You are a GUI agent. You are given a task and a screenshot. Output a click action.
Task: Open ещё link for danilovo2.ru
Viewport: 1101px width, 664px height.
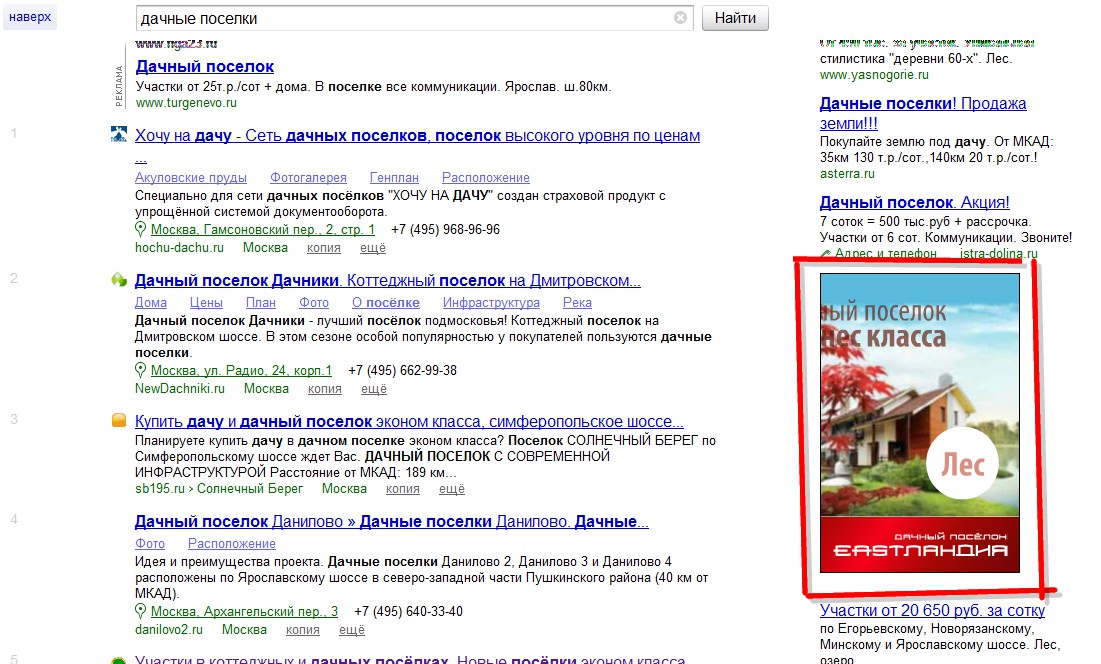click(352, 630)
